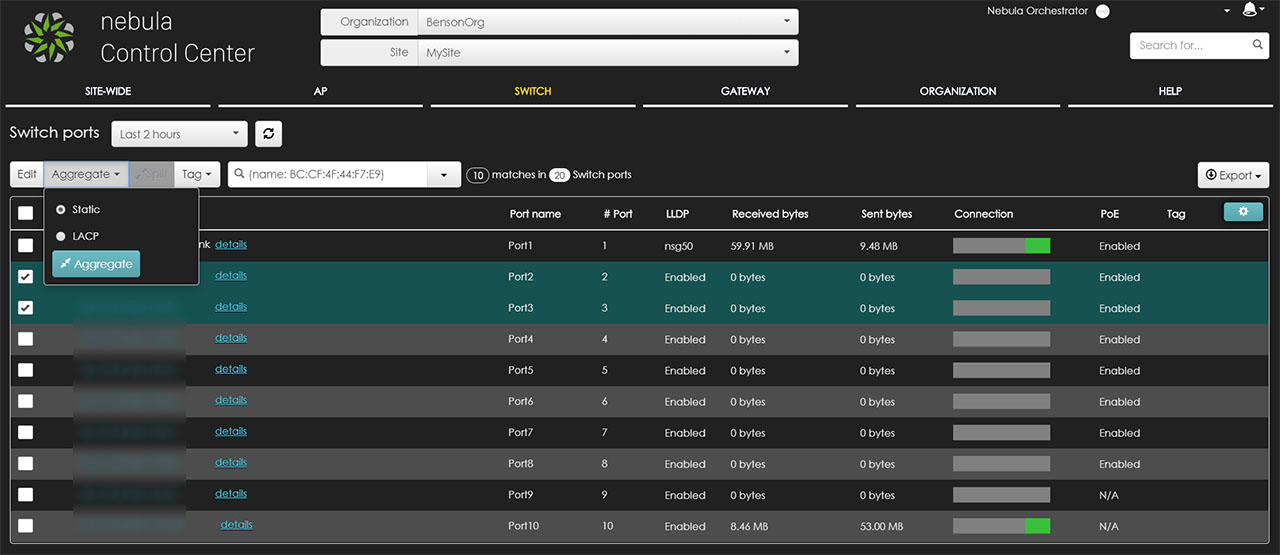Click the Port10 connection usage bar
Viewport: 1280px width, 555px height.
click(1001, 526)
